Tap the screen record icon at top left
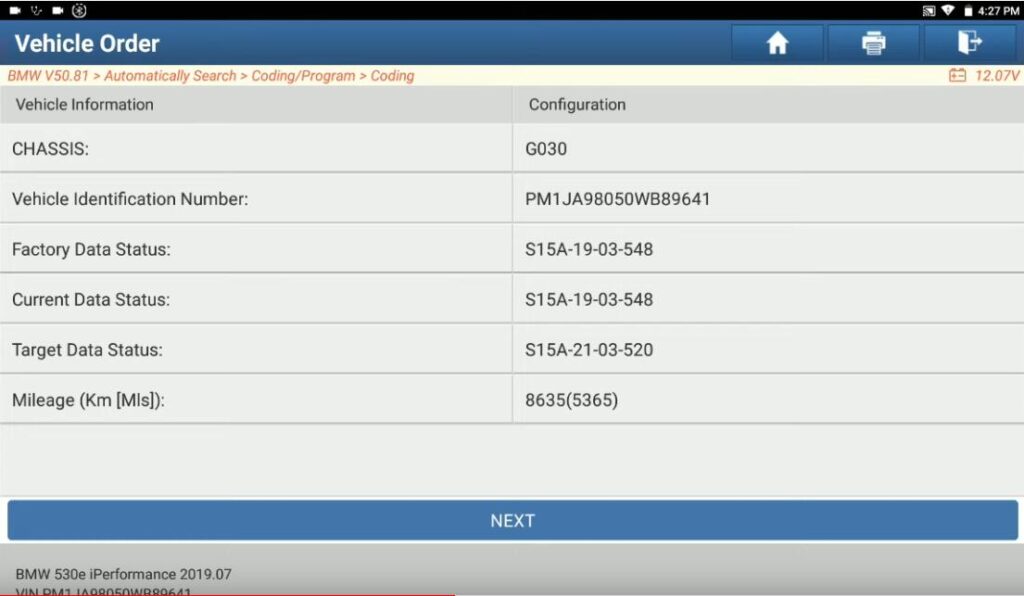The image size is (1024, 596). (x=15, y=10)
